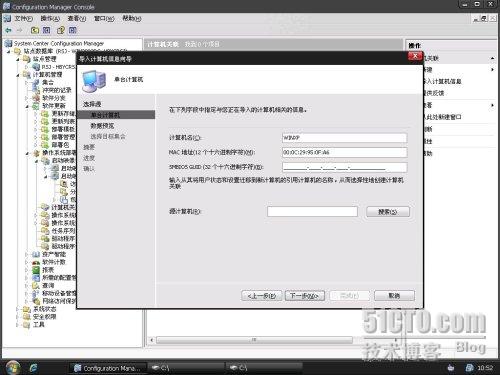Click the 源计算机(R) input field
500x375 pixels.
click(x=312, y=211)
